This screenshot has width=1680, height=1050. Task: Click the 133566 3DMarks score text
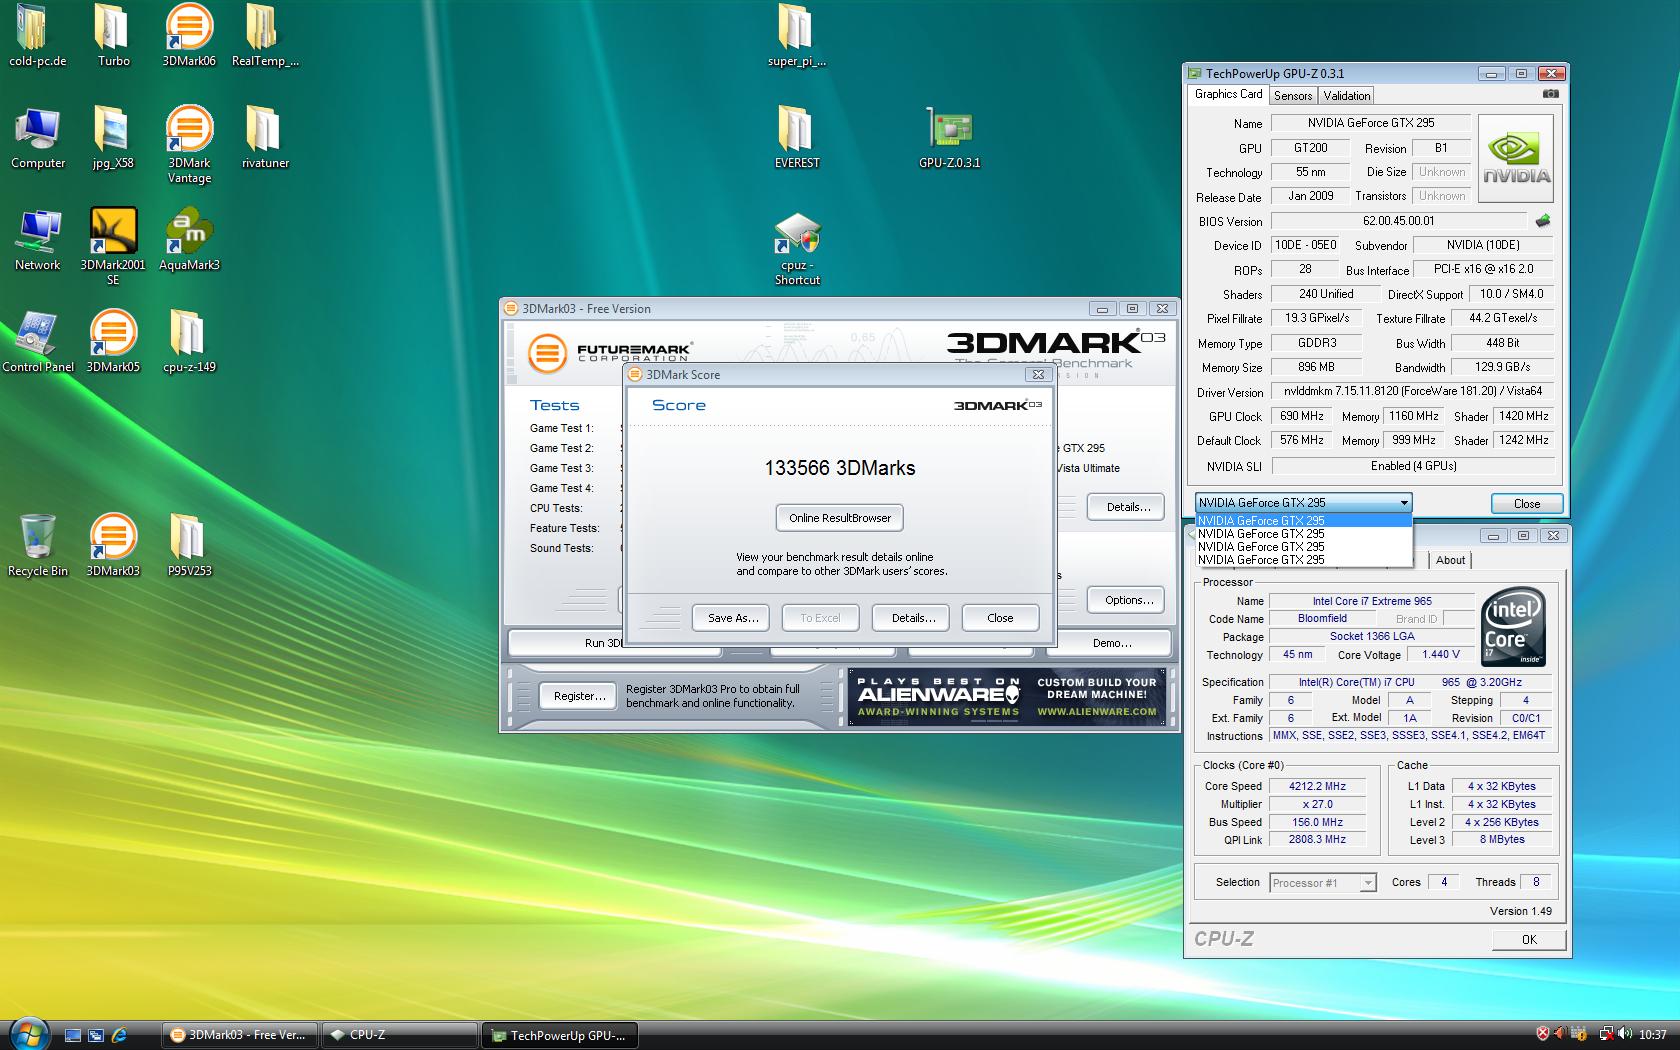pyautogui.click(x=840, y=468)
